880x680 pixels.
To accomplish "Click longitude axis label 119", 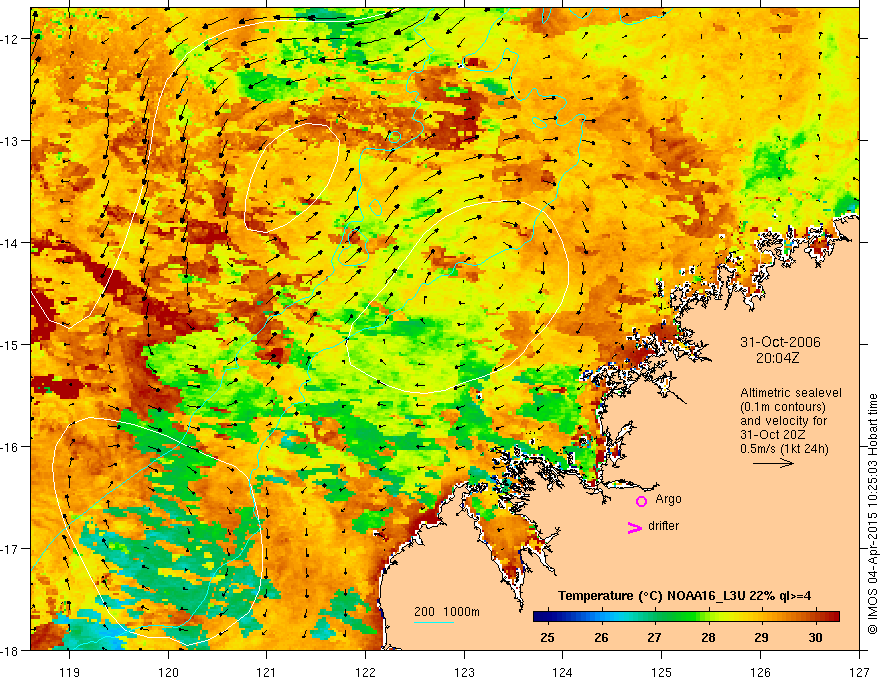I will [x=70, y=672].
